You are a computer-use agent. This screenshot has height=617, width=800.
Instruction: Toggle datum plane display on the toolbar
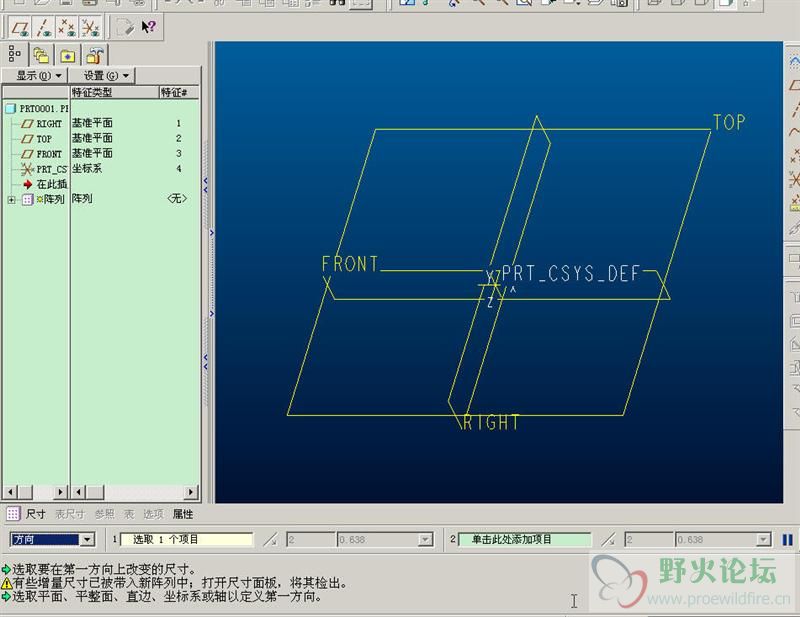(x=20, y=27)
